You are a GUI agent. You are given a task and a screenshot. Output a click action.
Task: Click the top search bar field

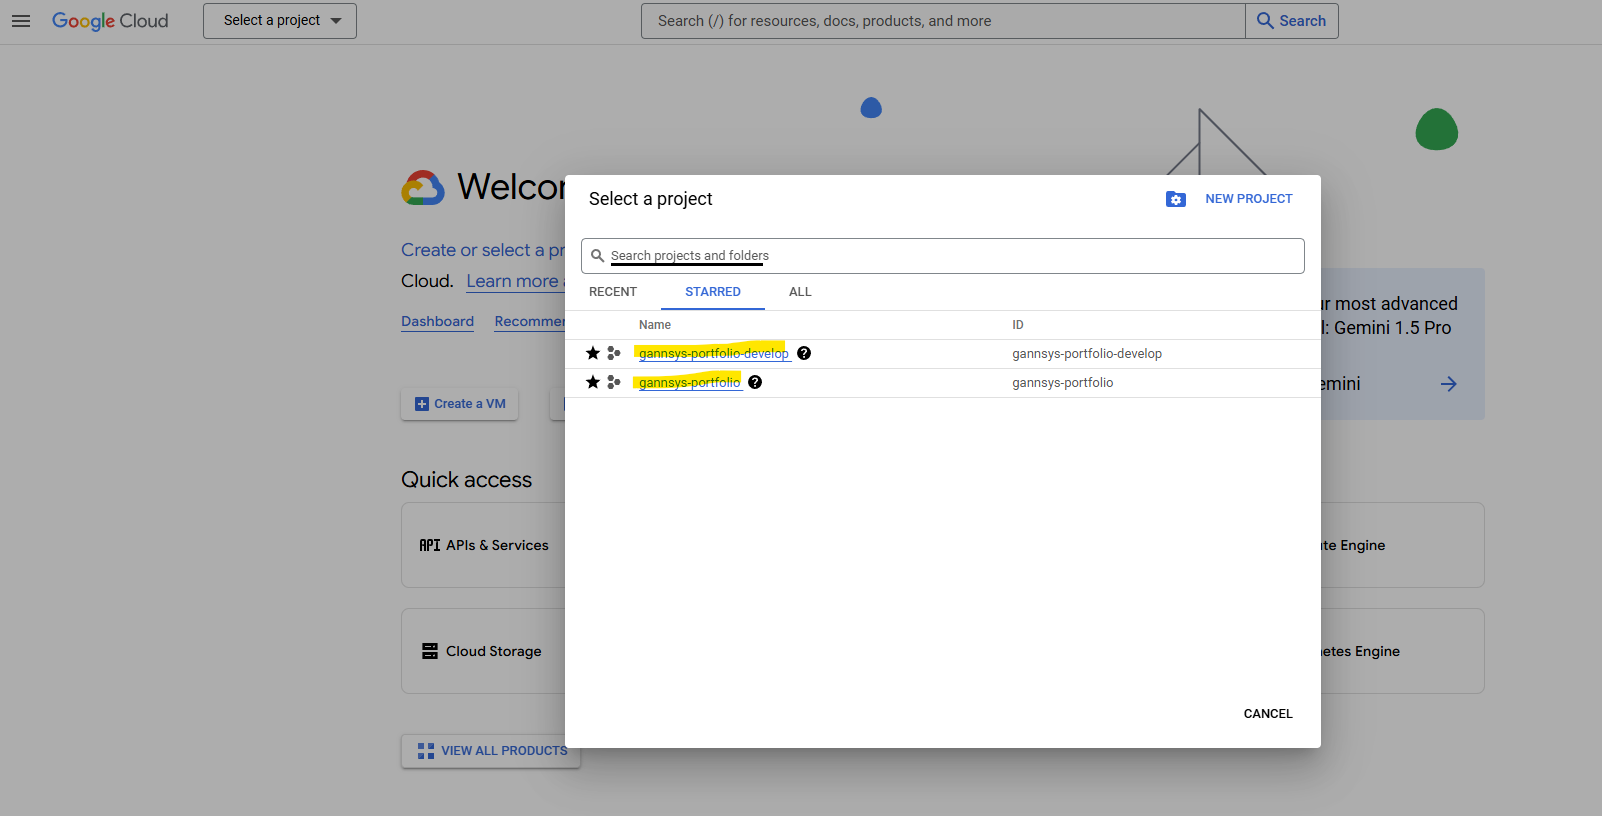click(943, 21)
